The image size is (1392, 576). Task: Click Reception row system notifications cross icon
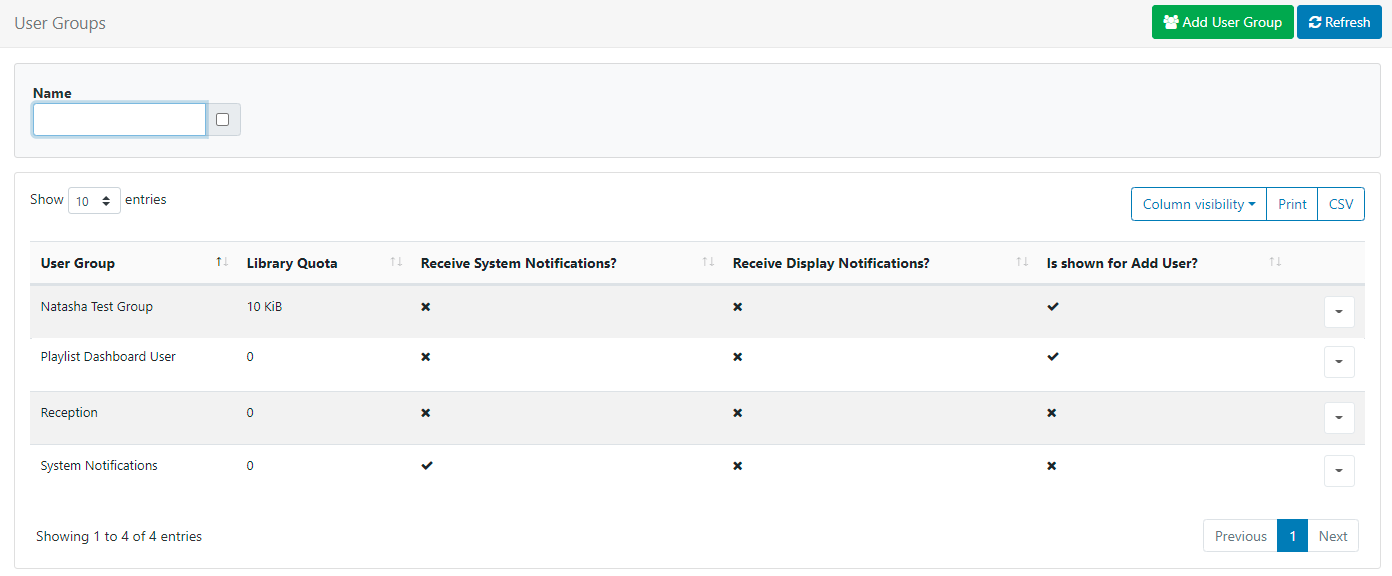pos(426,413)
